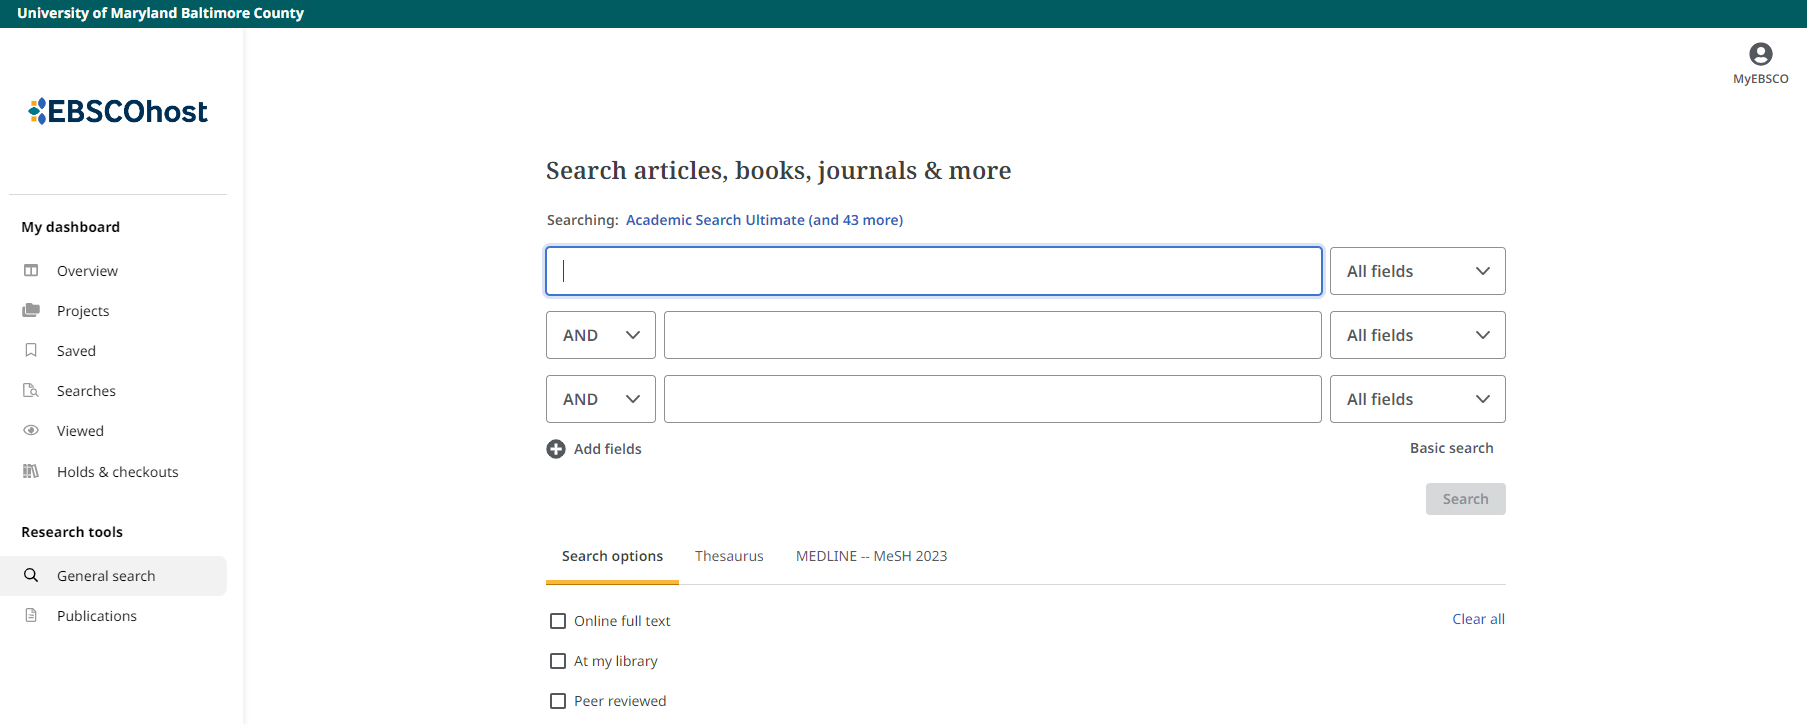1807x724 pixels.
Task: Open Overview dashboard icon
Action: (x=31, y=271)
